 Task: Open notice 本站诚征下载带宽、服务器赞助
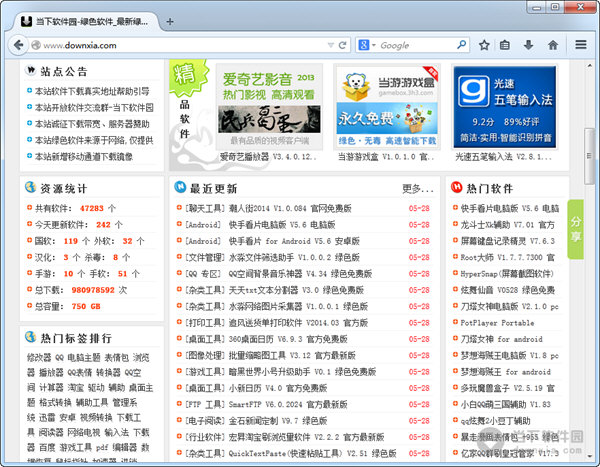coord(92,124)
